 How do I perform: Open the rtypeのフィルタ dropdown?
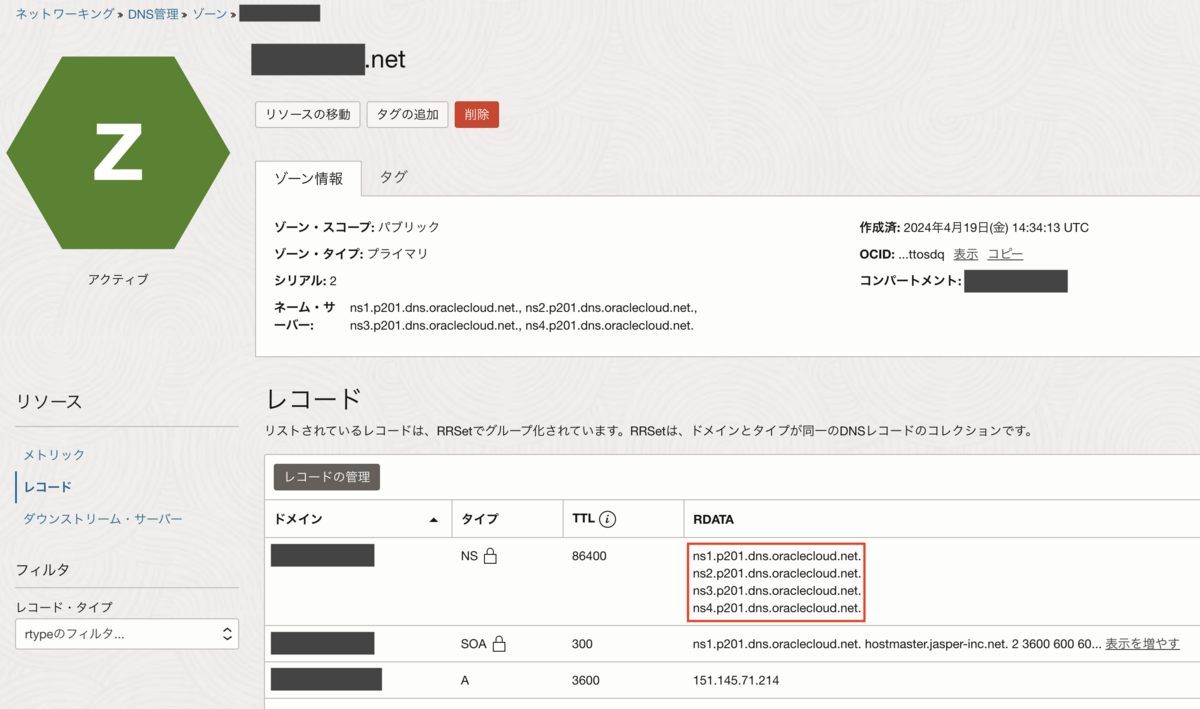pos(127,634)
